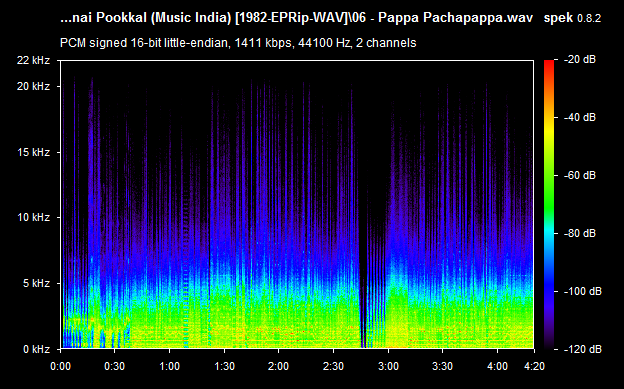
Task: Click the '-80 dB' legend label
Action: click(x=580, y=233)
